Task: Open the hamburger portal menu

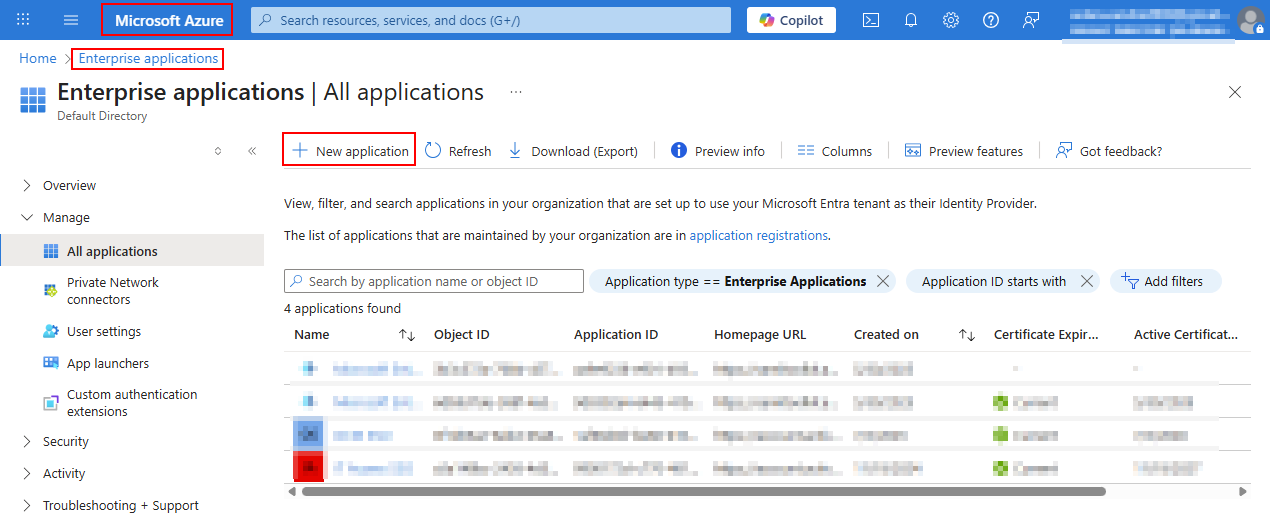Action: click(x=71, y=20)
